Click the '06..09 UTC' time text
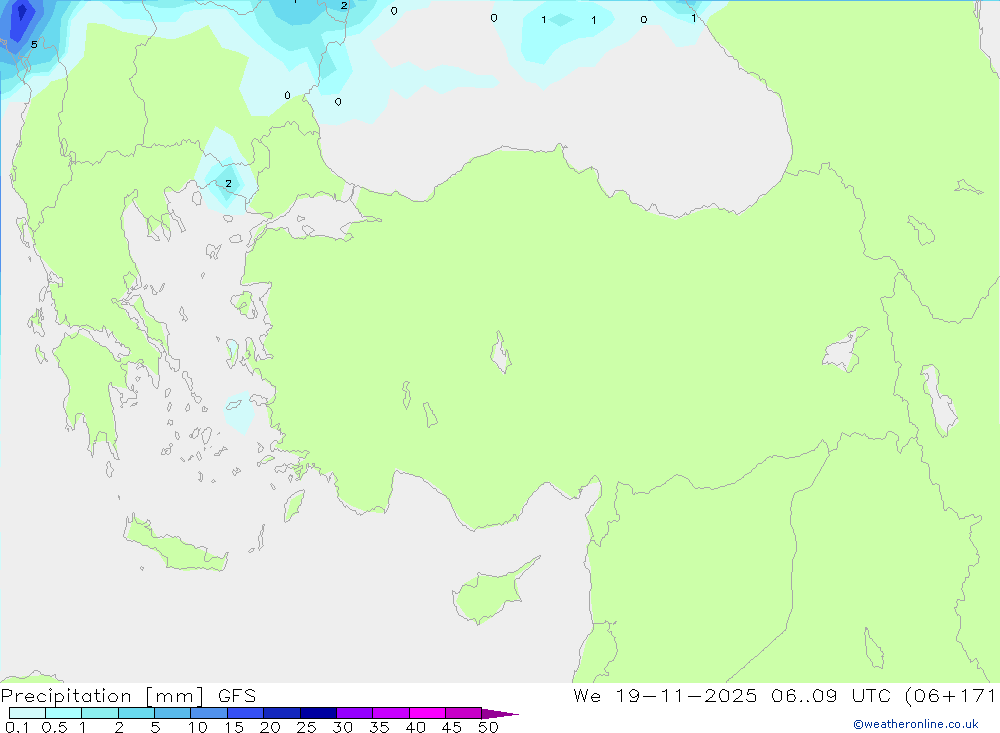This screenshot has height=733, width=1000. [830, 695]
